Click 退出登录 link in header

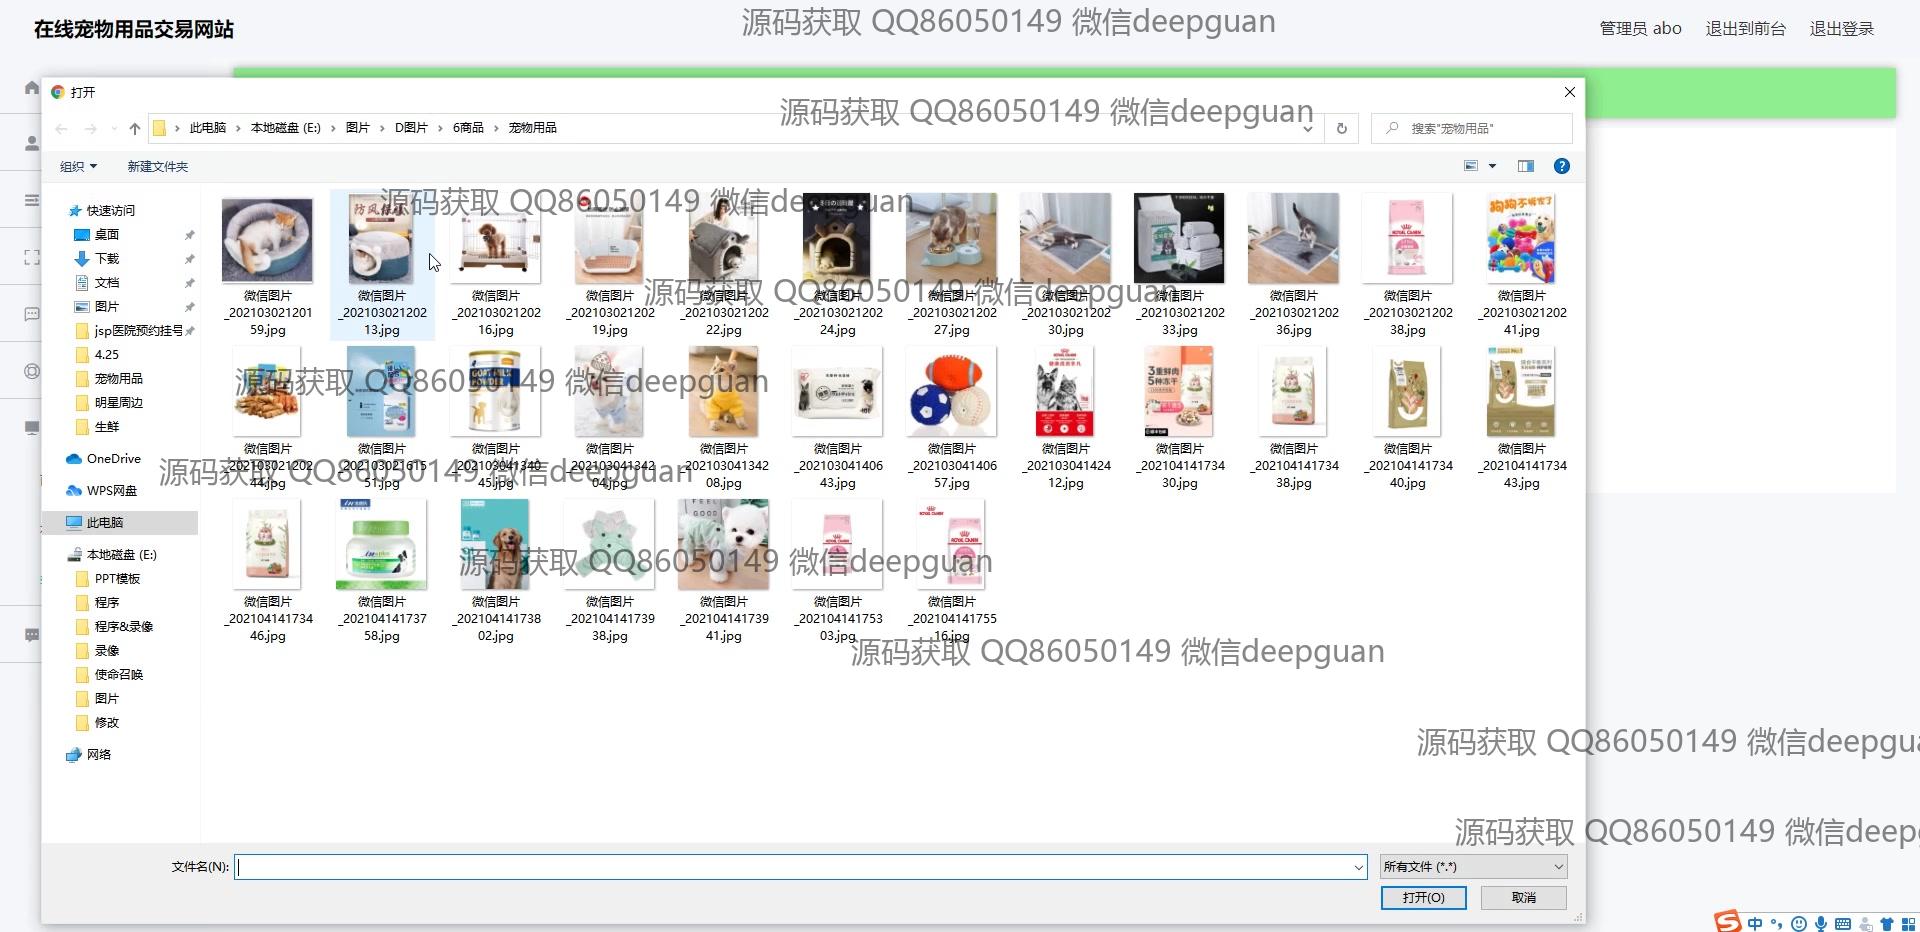(1841, 29)
